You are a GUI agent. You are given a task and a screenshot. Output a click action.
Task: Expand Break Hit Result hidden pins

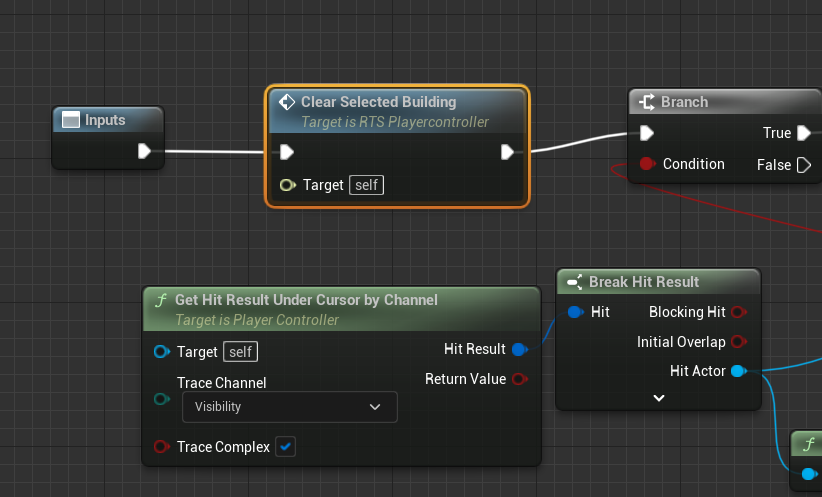pyautogui.click(x=659, y=398)
